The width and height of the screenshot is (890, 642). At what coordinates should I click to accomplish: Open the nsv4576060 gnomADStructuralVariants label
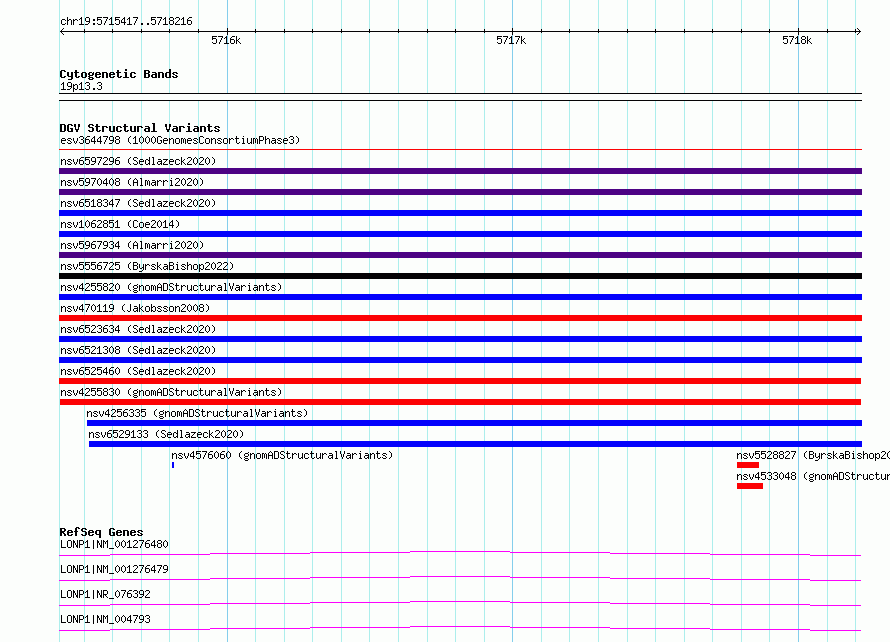[282, 455]
